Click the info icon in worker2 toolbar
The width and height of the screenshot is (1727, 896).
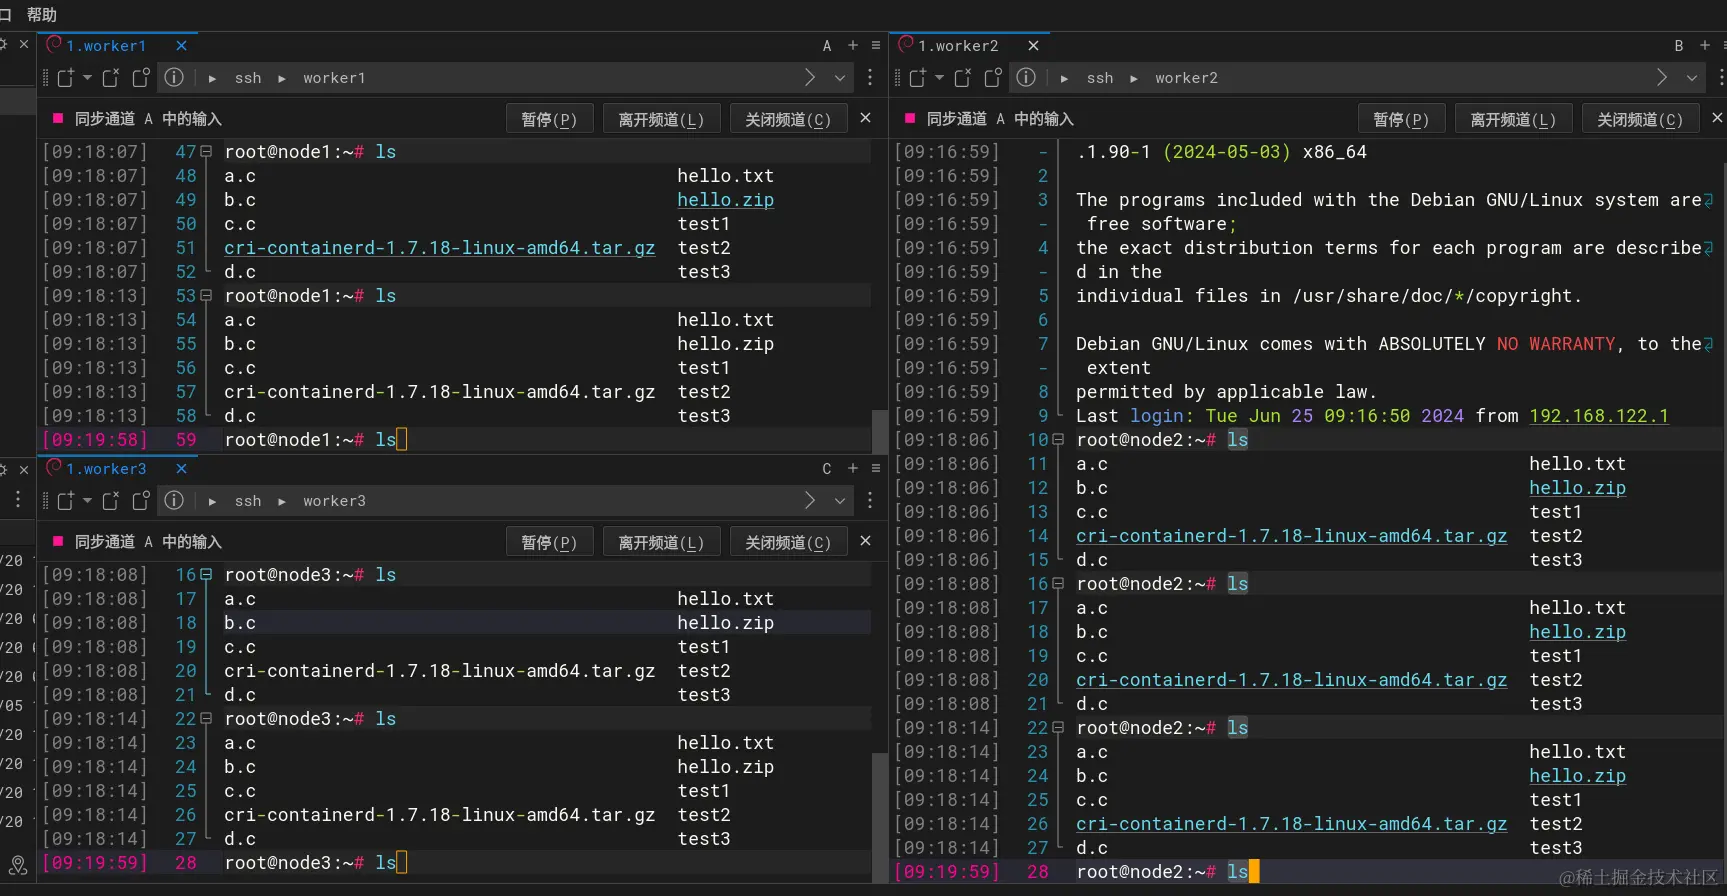pos(1026,78)
